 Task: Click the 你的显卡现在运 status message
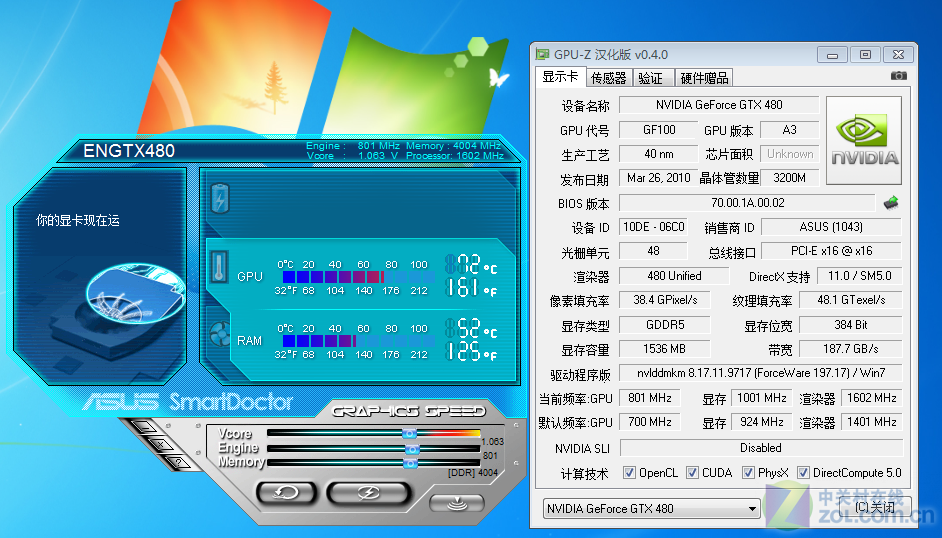tap(78, 220)
